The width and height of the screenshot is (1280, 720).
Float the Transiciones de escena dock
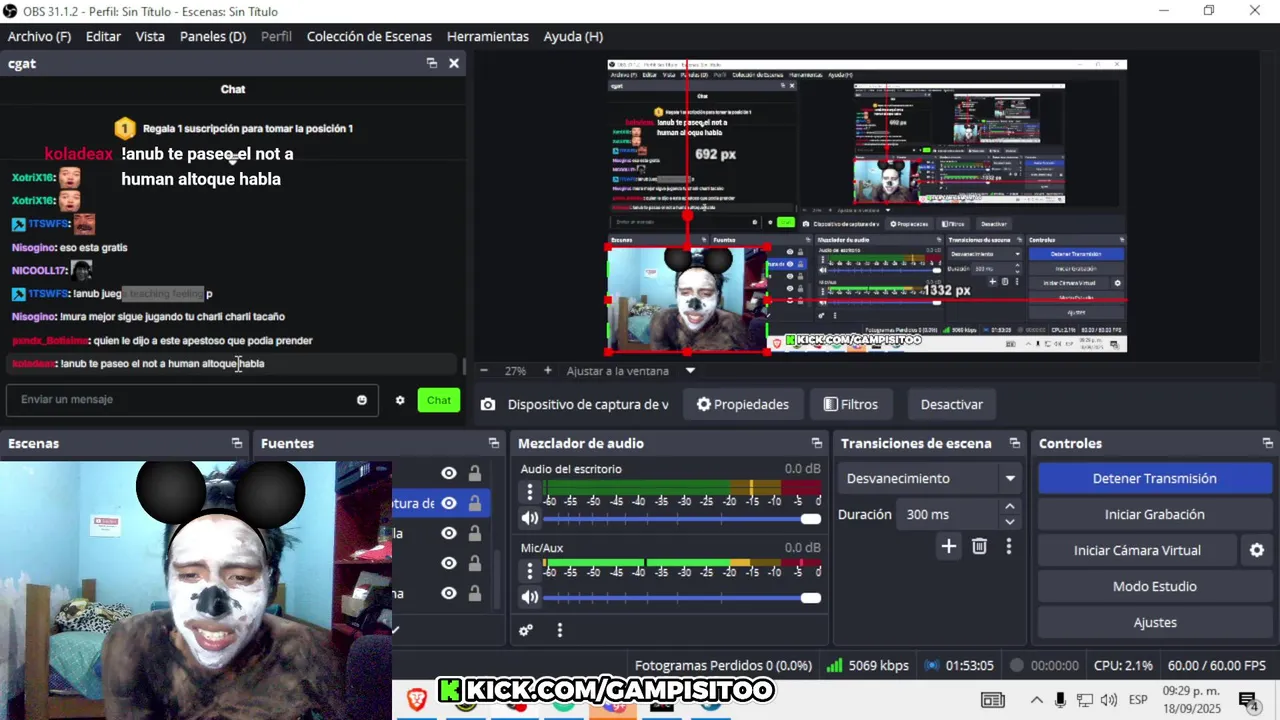[1015, 443]
